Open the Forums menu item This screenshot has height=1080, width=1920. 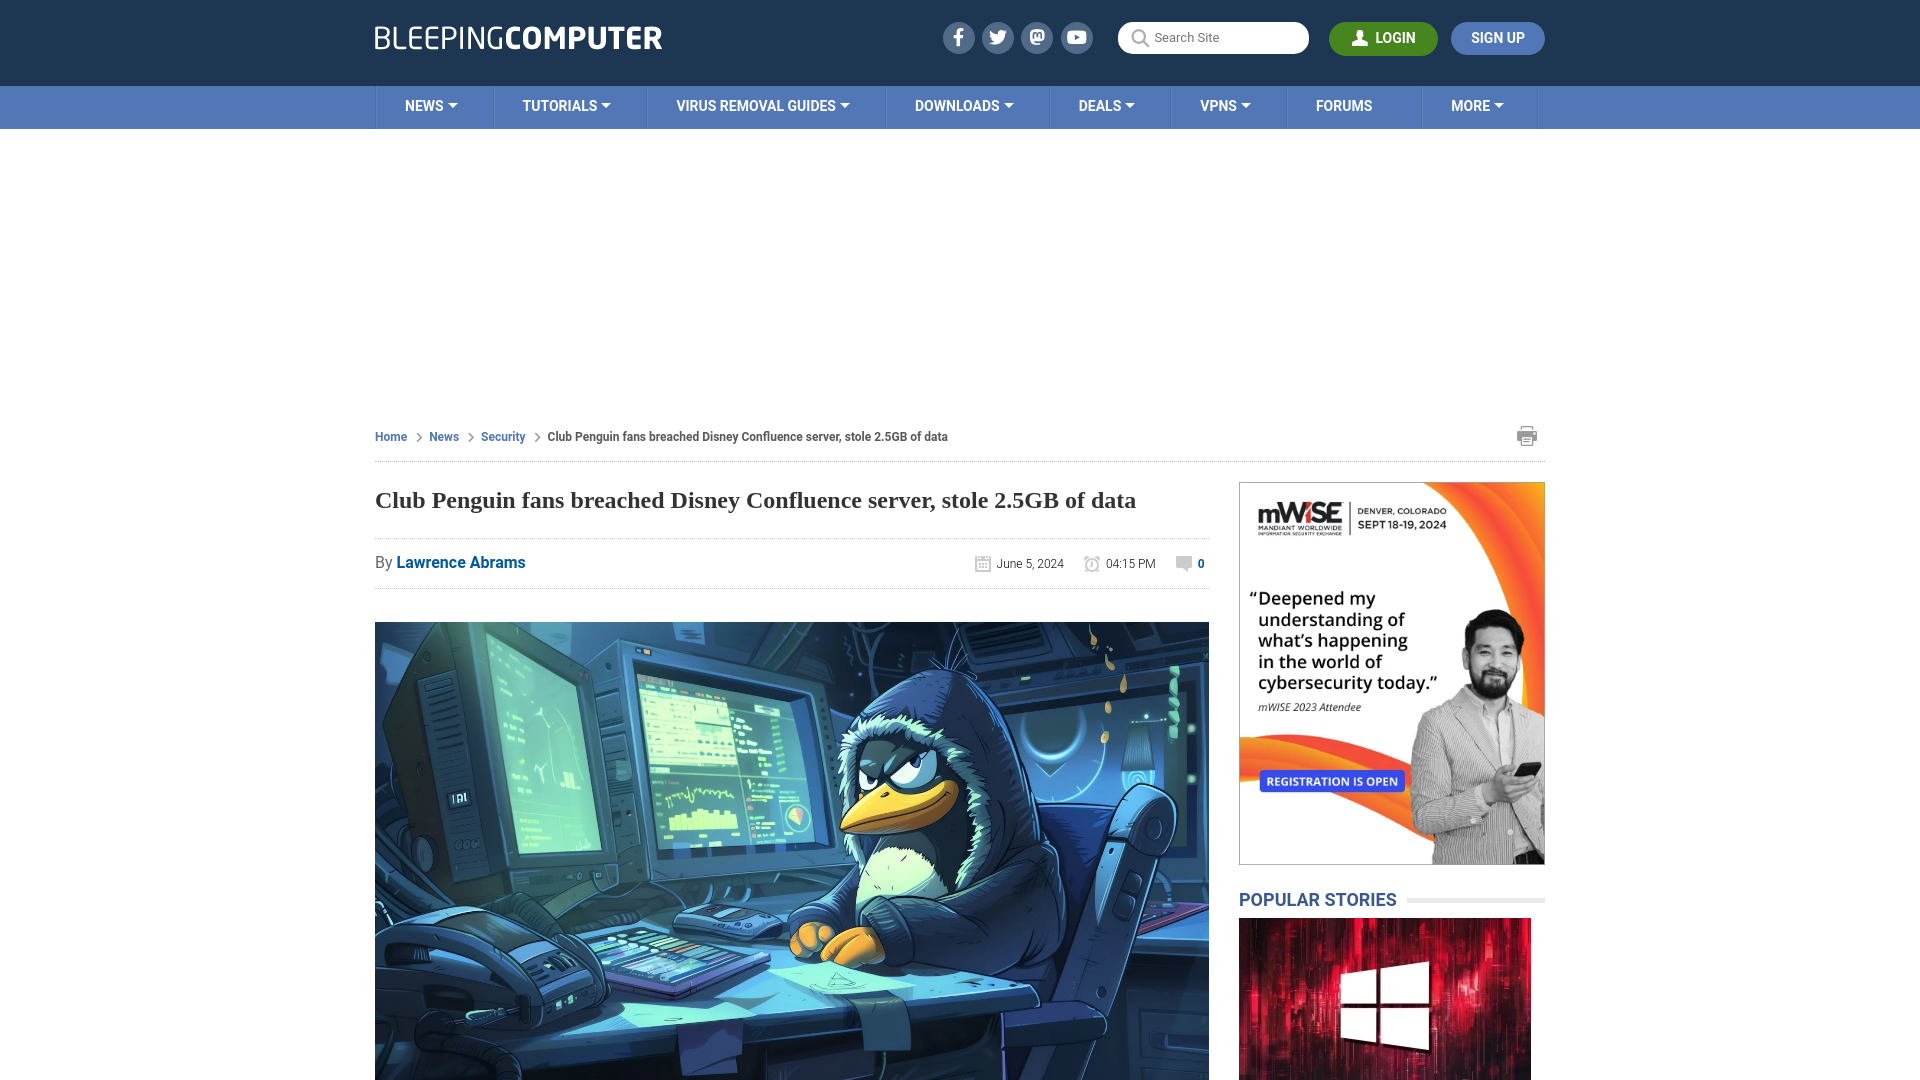click(x=1344, y=106)
